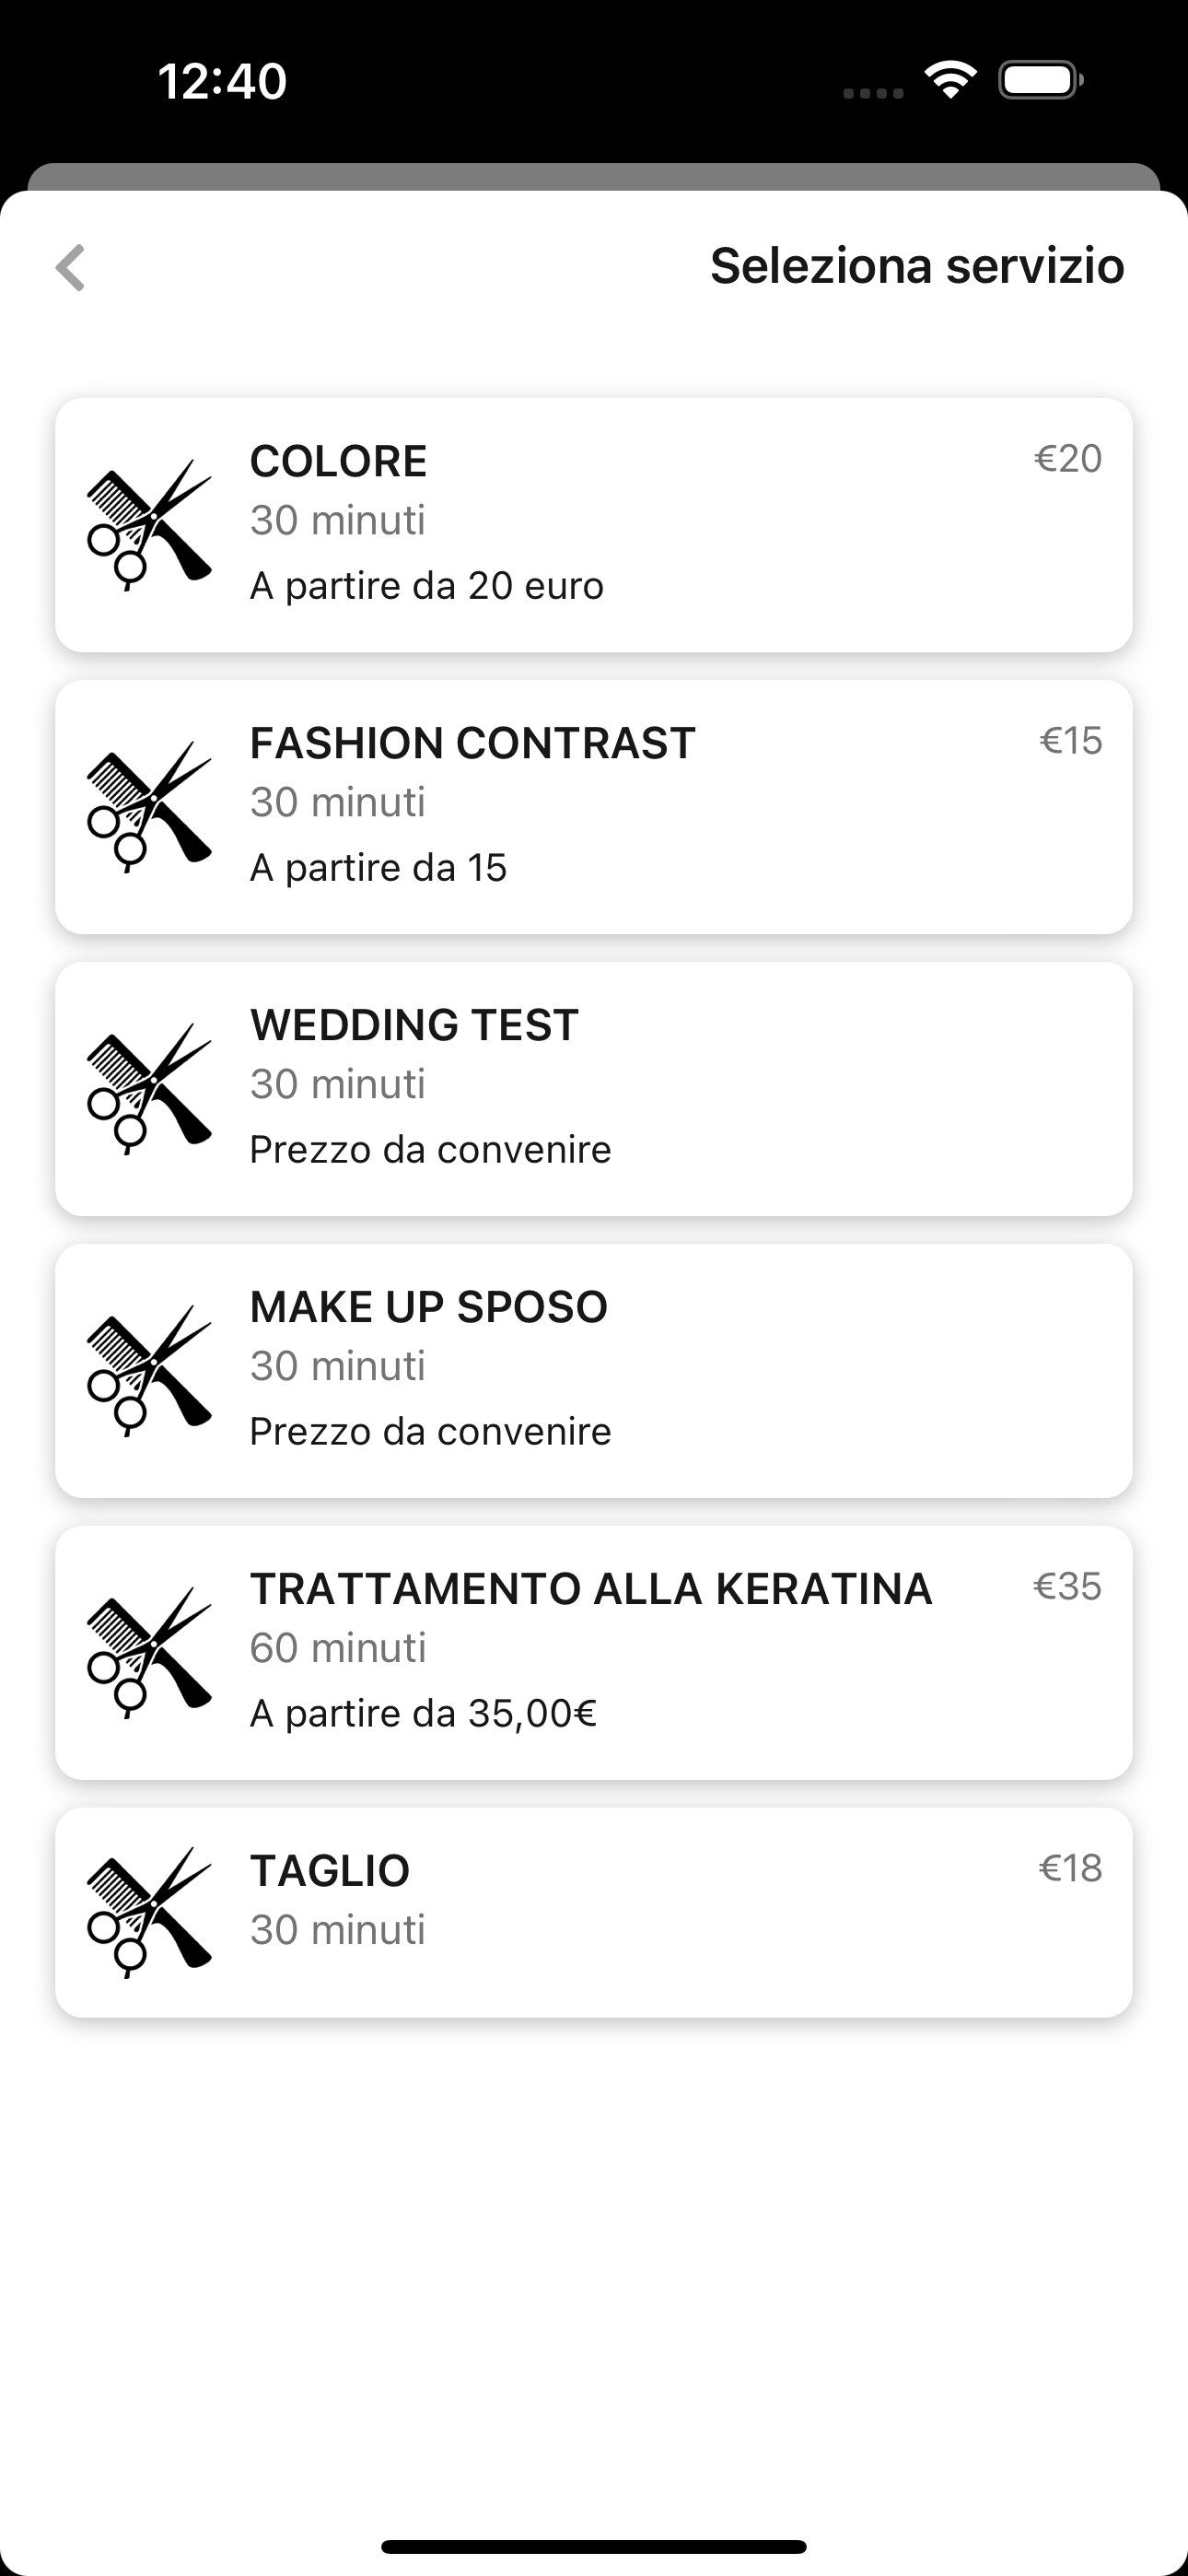Tap the scissors icon beside MAKE UP SPOSO

tap(149, 1371)
